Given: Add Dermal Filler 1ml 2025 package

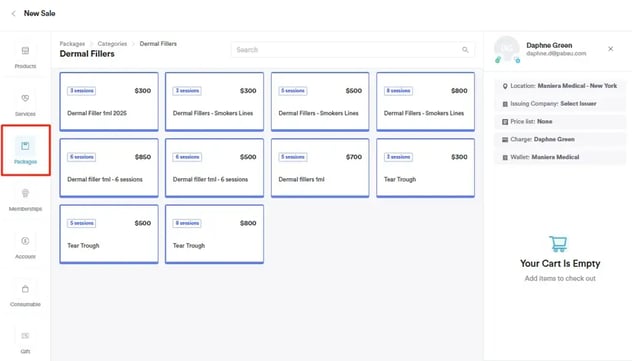Looking at the screenshot, I should point(109,102).
